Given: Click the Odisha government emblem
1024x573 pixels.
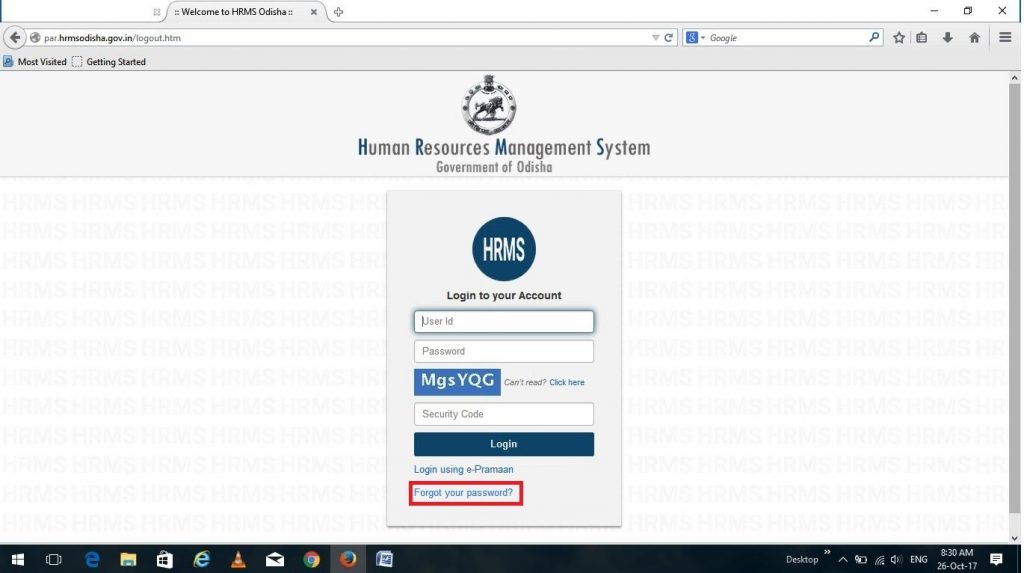Looking at the screenshot, I should coord(488,105).
